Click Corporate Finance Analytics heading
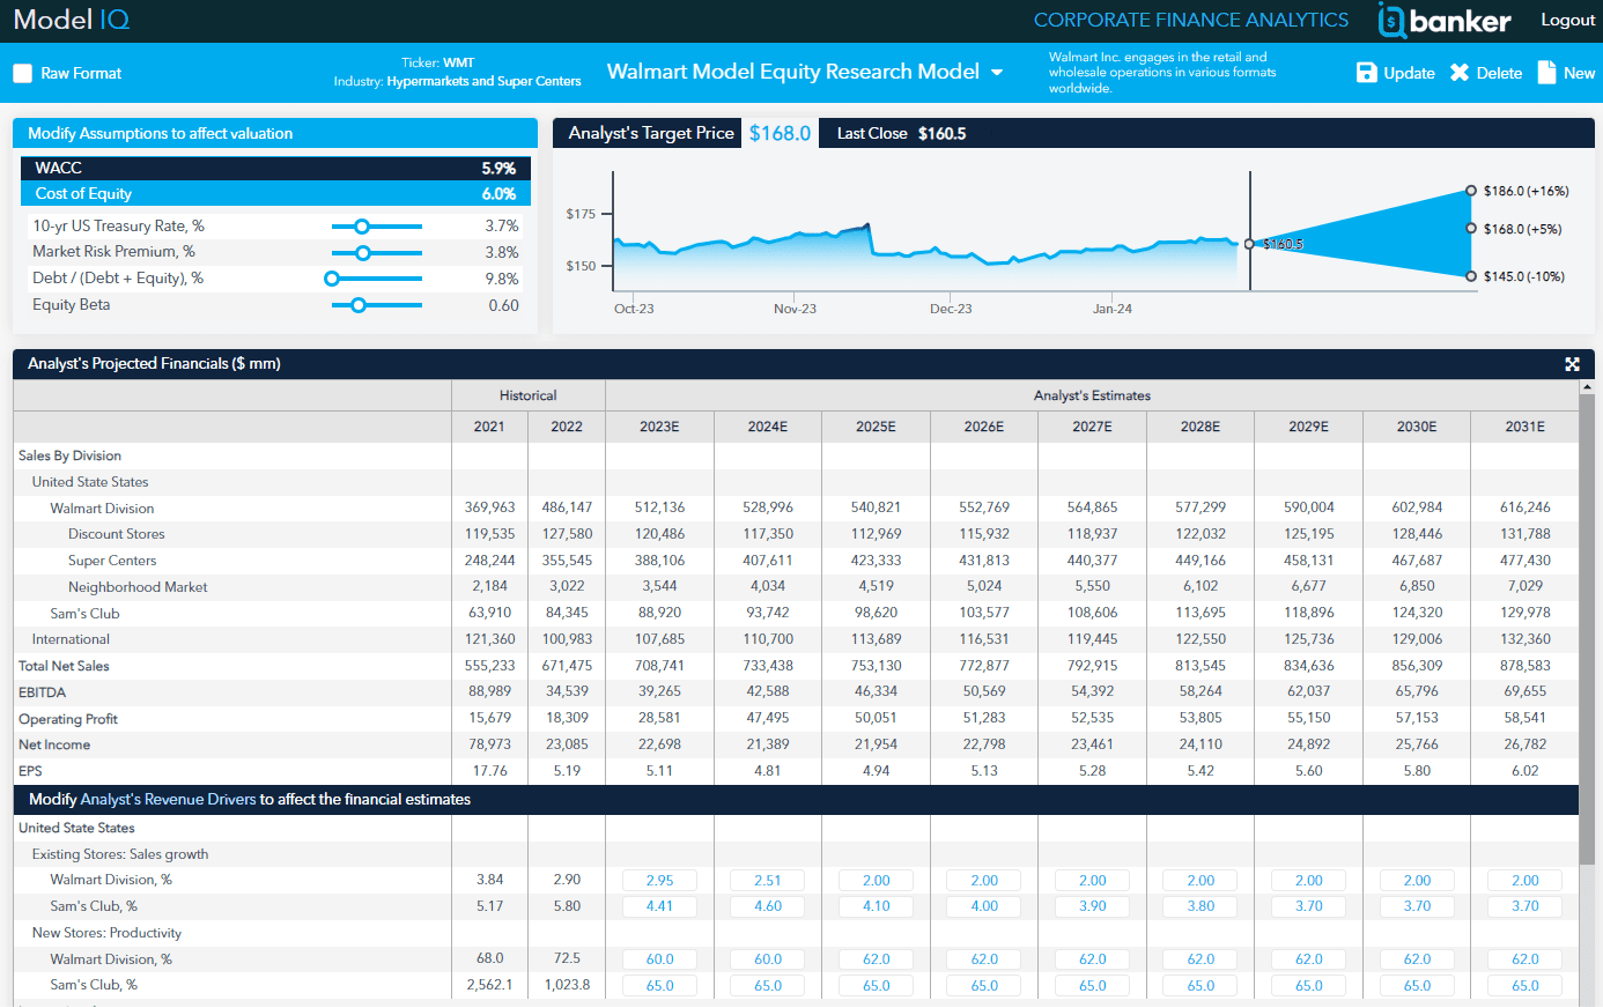Image resolution: width=1603 pixels, height=1007 pixels. click(1191, 20)
